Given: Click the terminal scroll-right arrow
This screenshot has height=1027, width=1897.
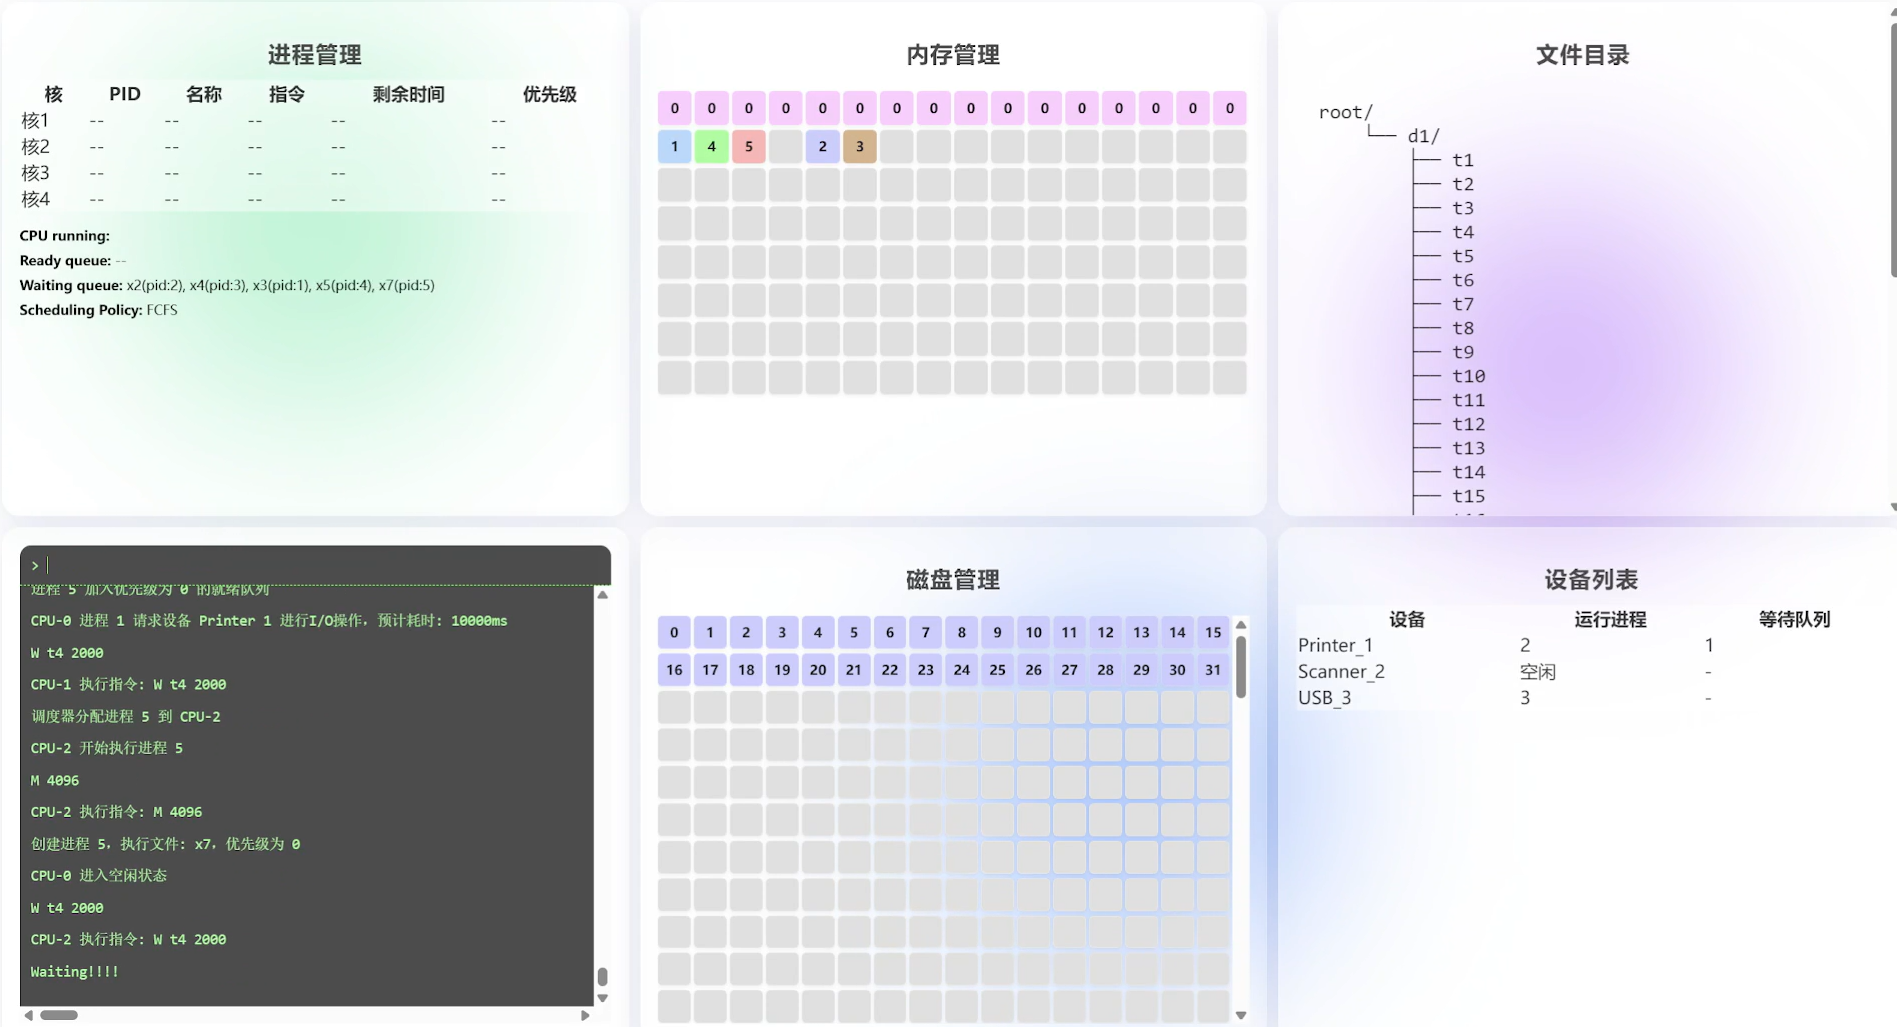Looking at the screenshot, I should (585, 1015).
